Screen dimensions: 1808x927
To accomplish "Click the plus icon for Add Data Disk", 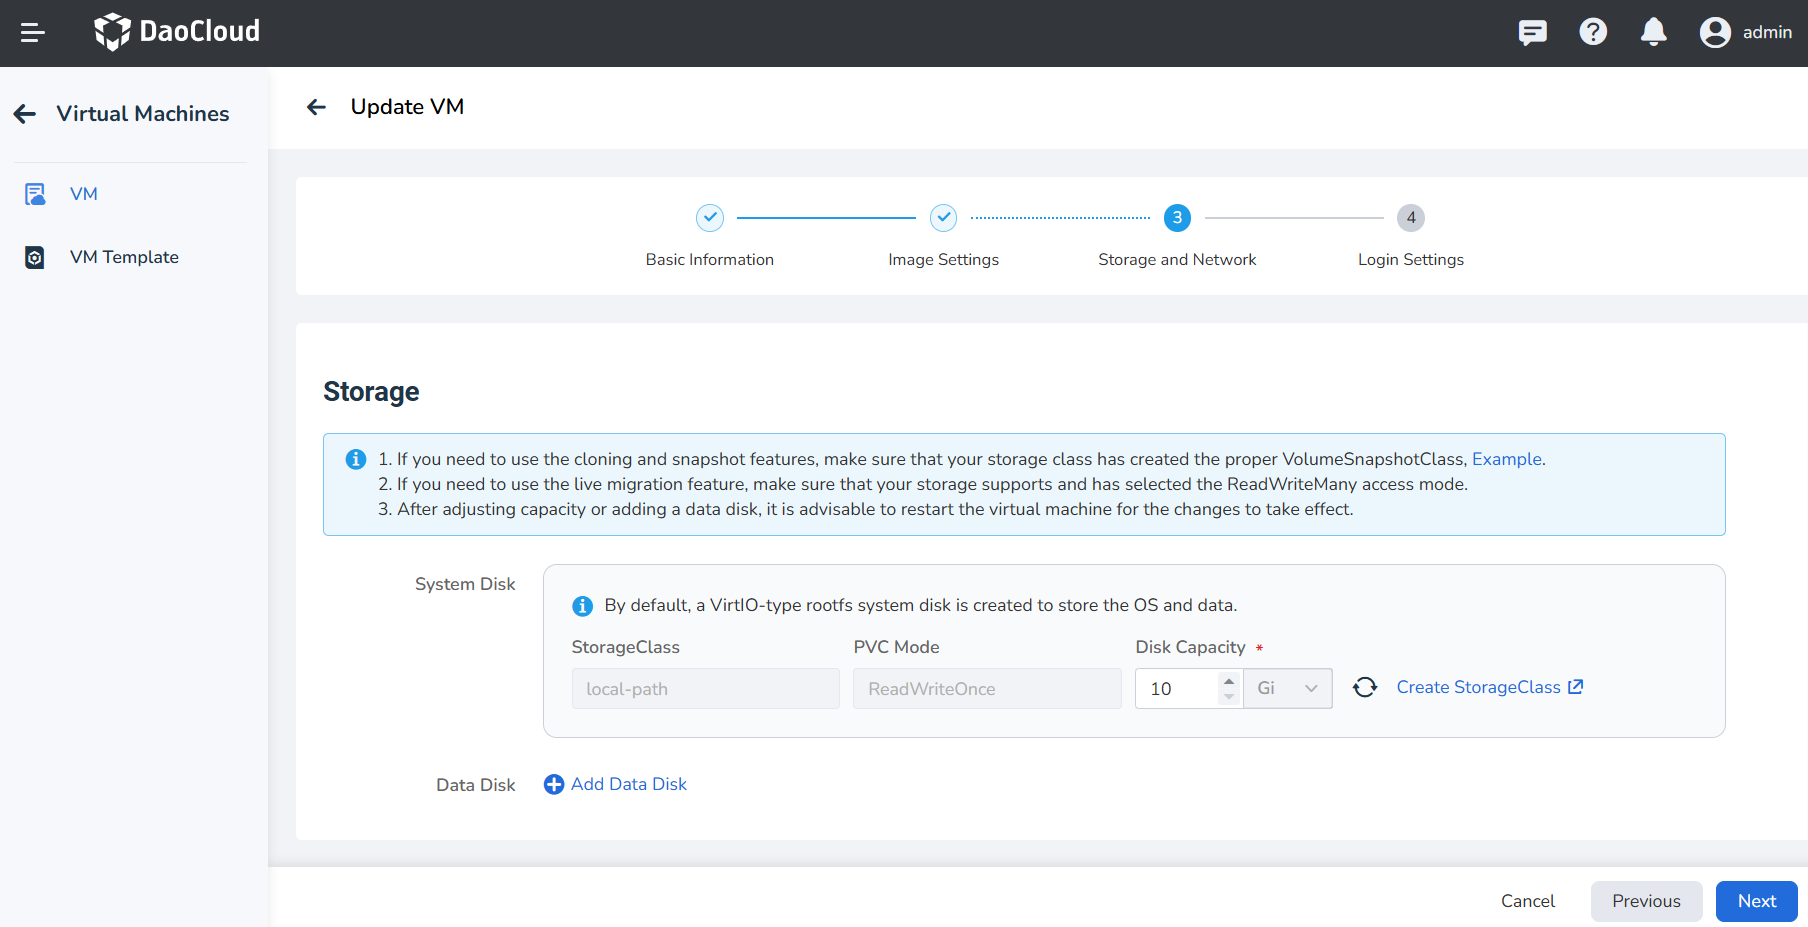I will [x=554, y=785].
